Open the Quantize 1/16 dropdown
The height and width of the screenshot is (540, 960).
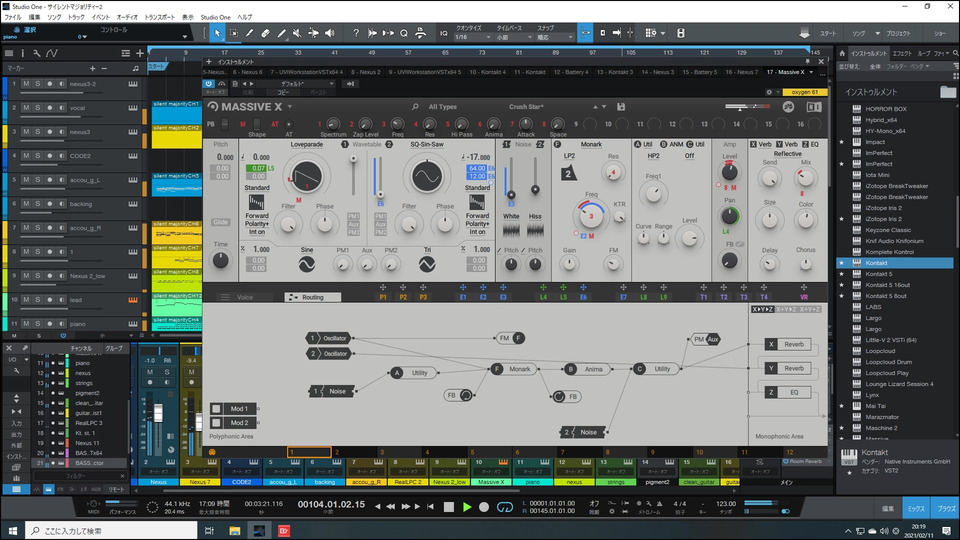pyautogui.click(x=473, y=37)
